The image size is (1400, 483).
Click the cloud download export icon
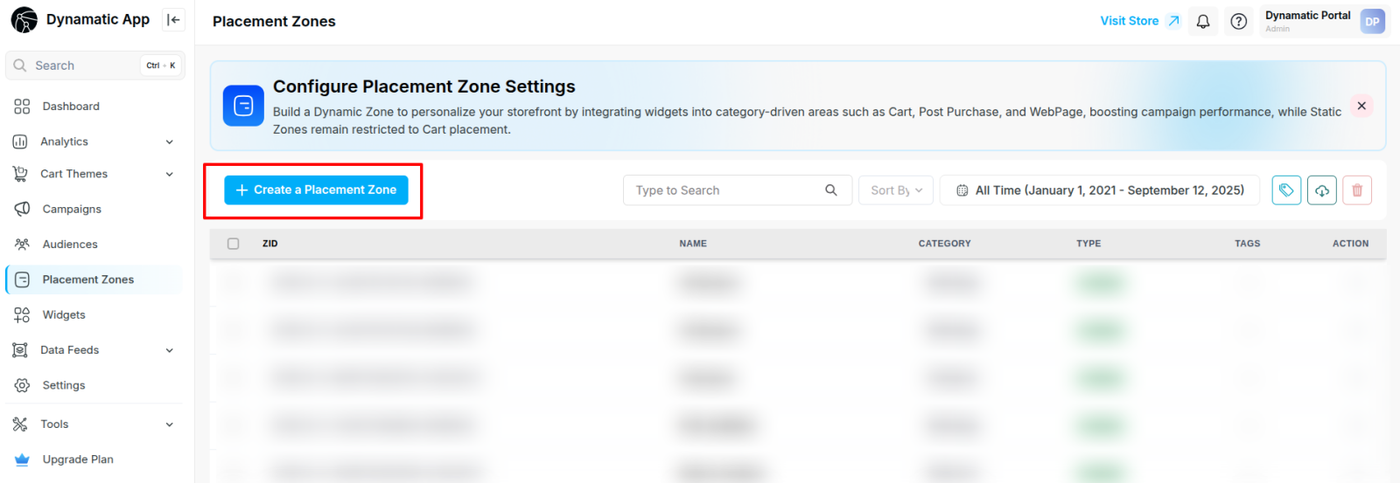(x=1322, y=190)
